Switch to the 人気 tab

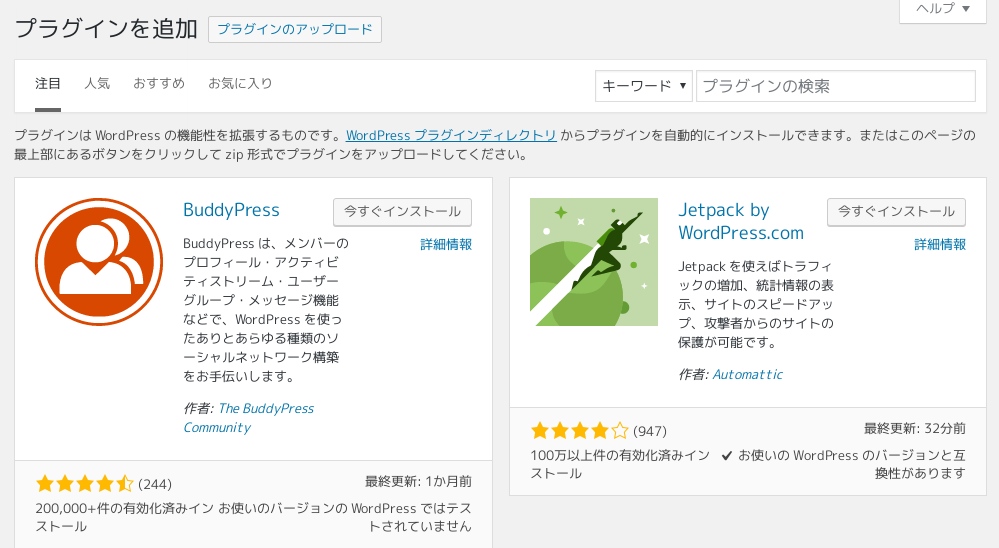click(x=97, y=83)
